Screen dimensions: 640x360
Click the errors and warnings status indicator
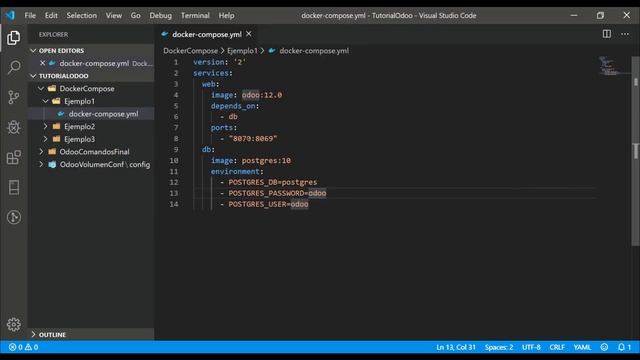click(x=24, y=347)
